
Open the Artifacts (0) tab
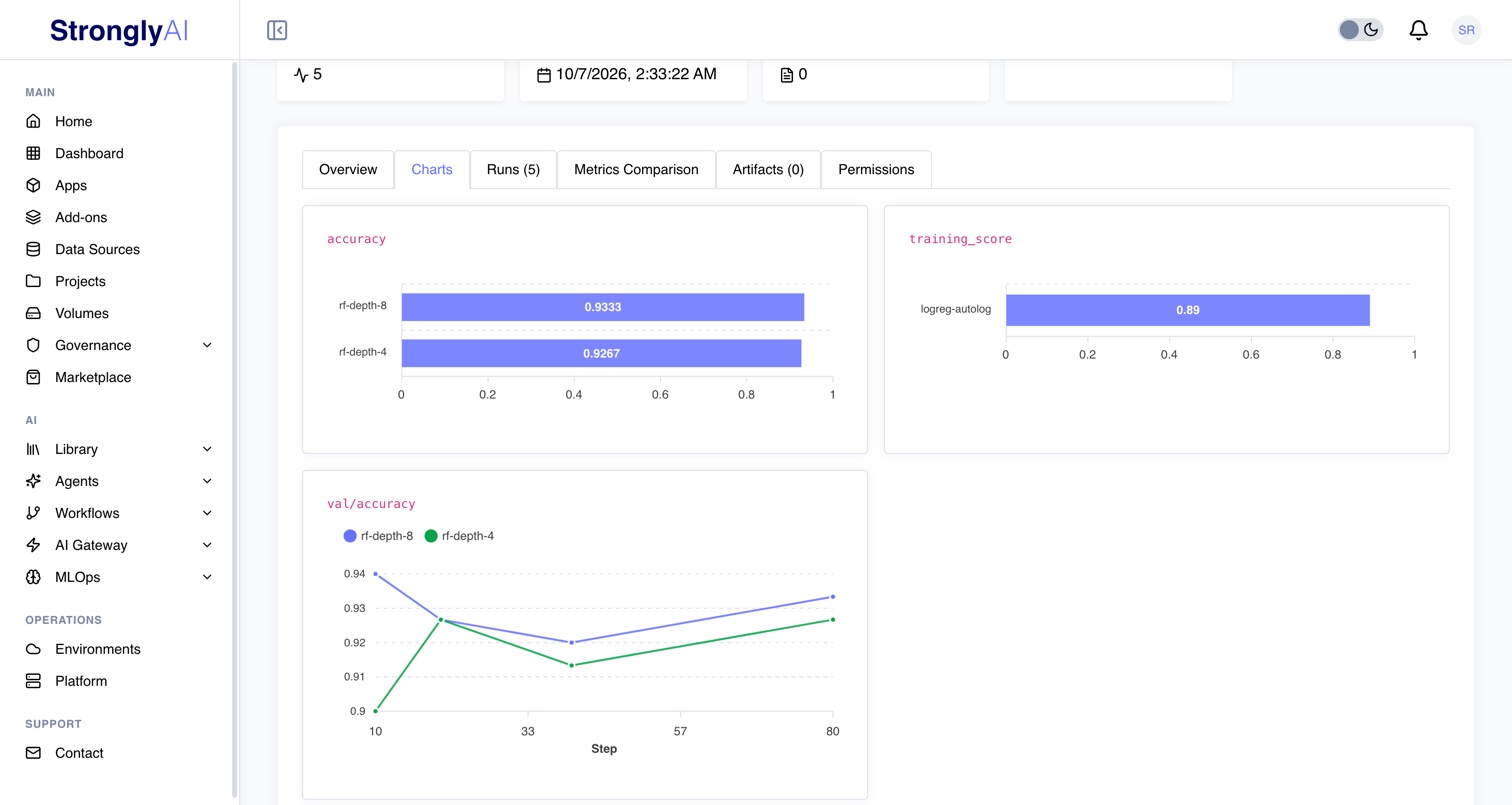pyautogui.click(x=768, y=169)
